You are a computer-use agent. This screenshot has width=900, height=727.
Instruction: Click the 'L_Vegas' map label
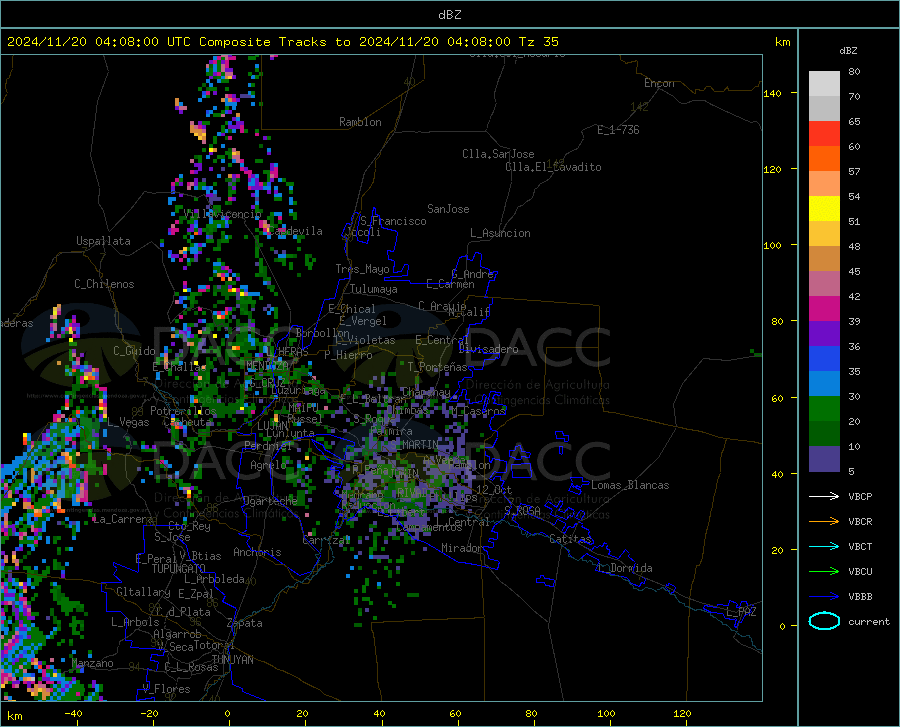(129, 422)
